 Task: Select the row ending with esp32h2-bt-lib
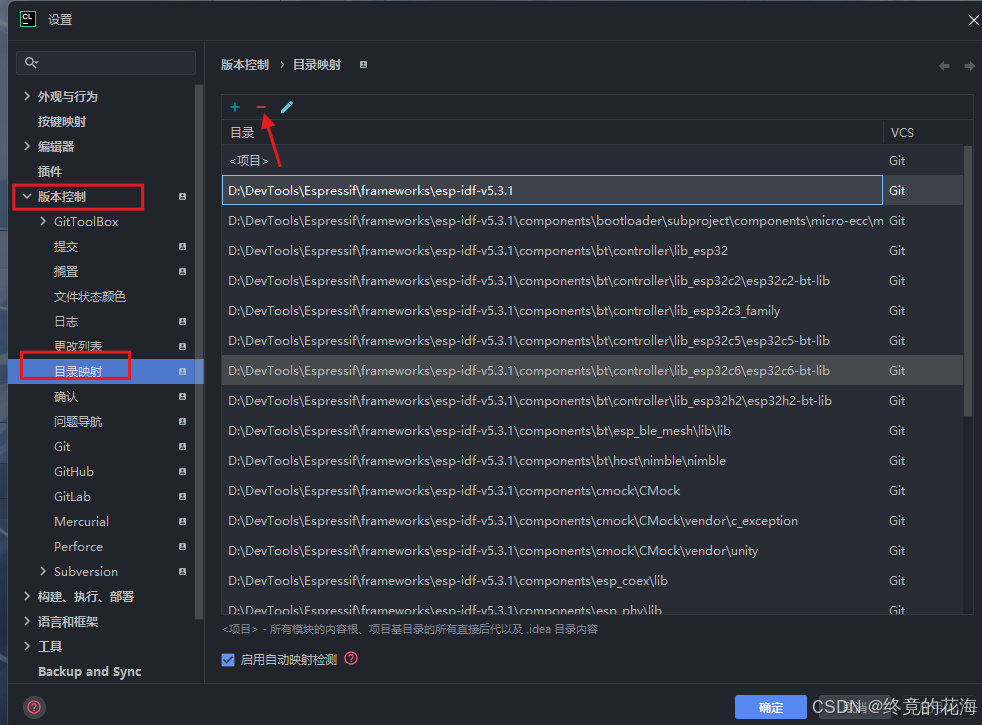592,401
